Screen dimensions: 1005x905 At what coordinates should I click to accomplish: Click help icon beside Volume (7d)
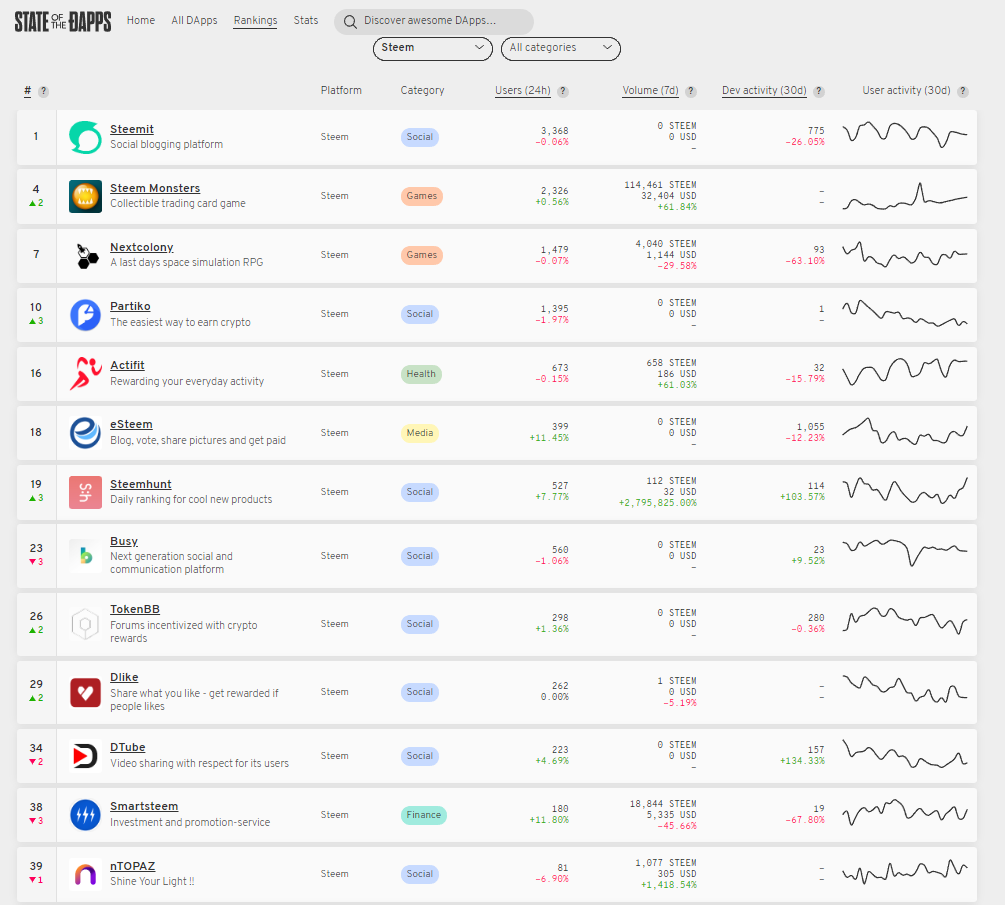tap(691, 92)
